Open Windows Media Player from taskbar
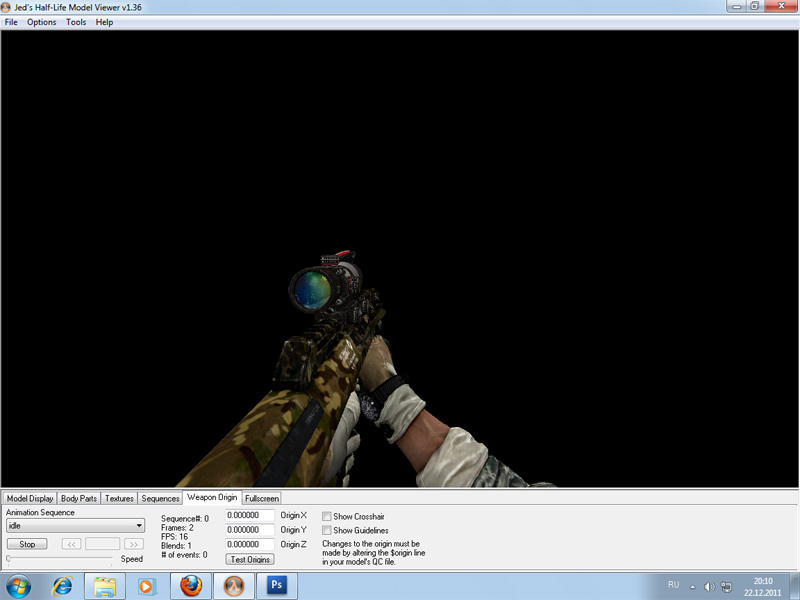Screen dimensions: 800x600 point(147,587)
